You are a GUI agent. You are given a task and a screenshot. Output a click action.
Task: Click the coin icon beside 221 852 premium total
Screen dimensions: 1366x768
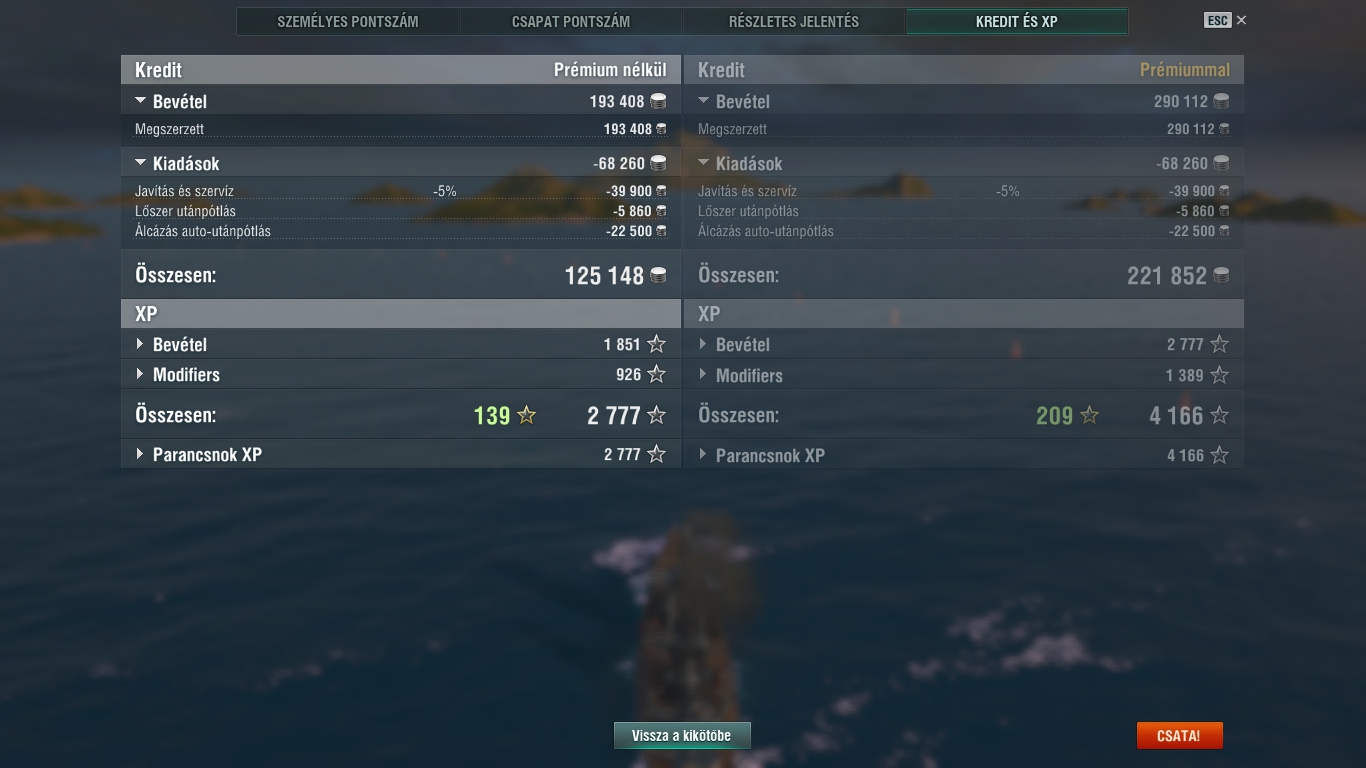click(x=1221, y=275)
